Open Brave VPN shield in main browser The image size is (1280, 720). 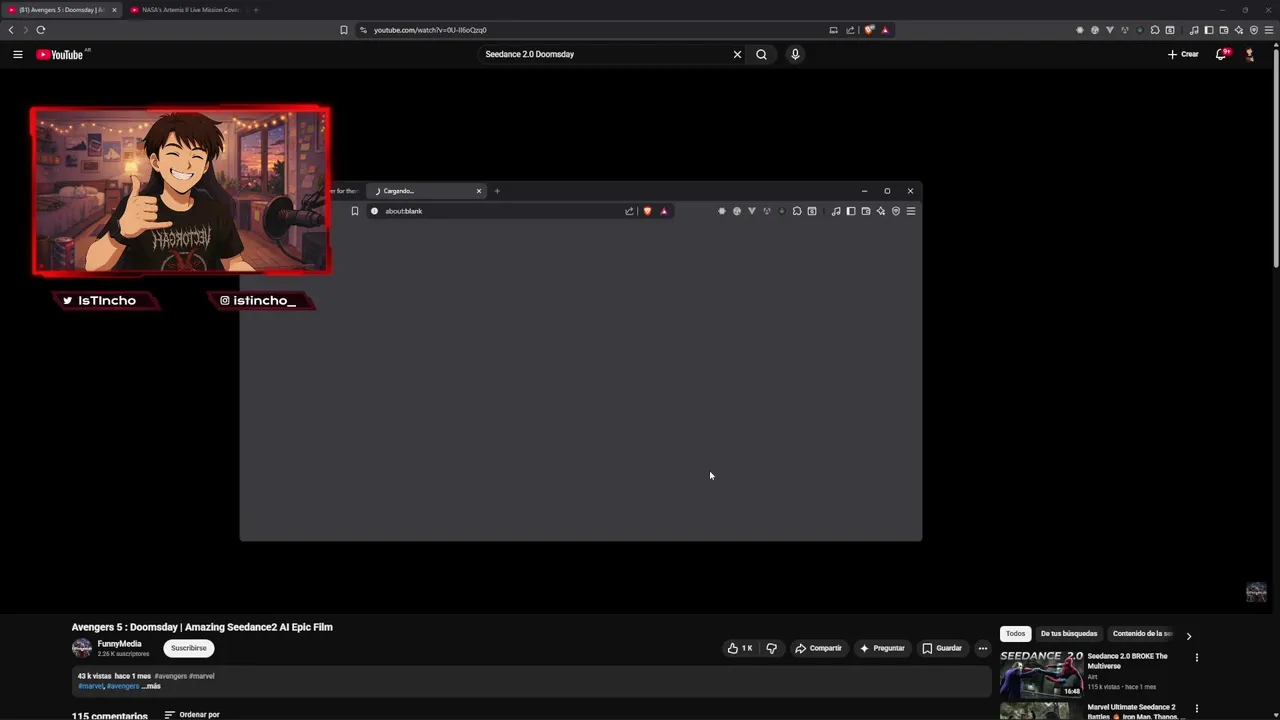click(x=1254, y=30)
